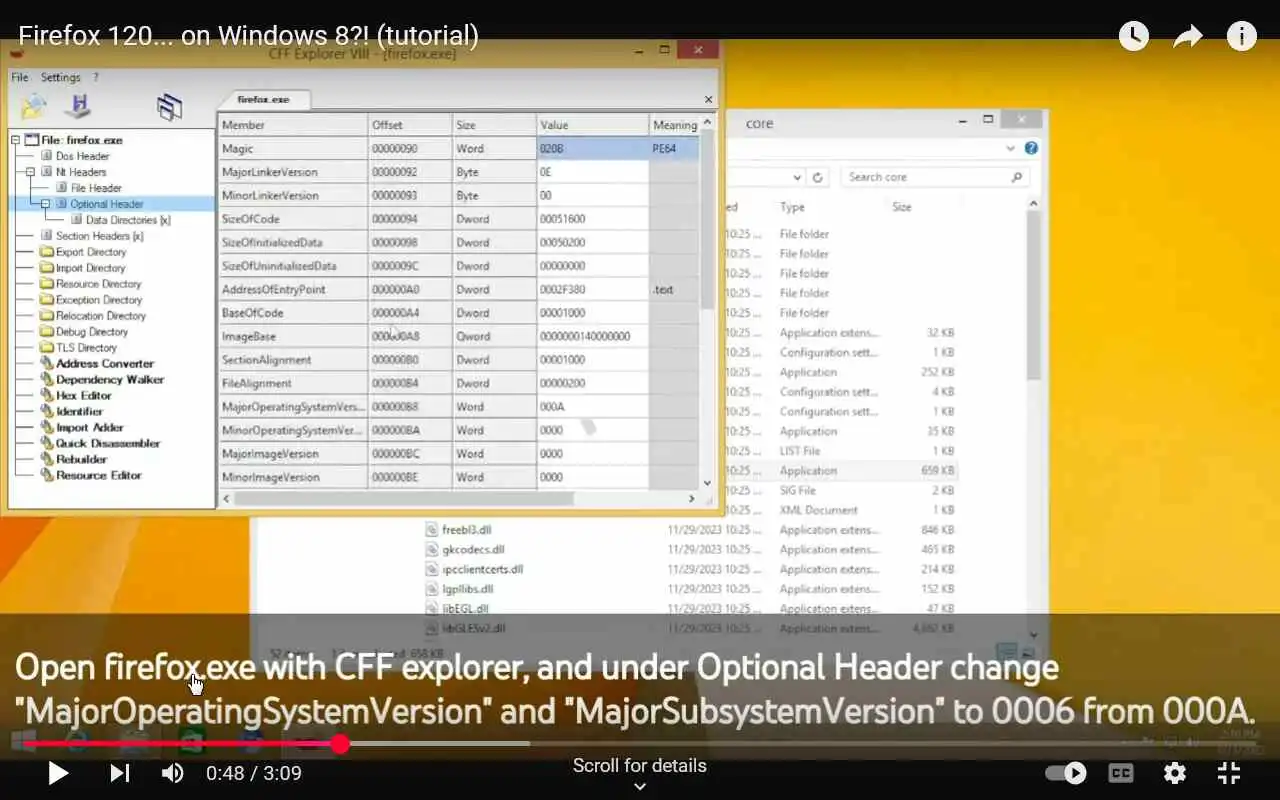Open the Import Adder tool
Viewport: 1280px width, 800px height.
[x=90, y=427]
